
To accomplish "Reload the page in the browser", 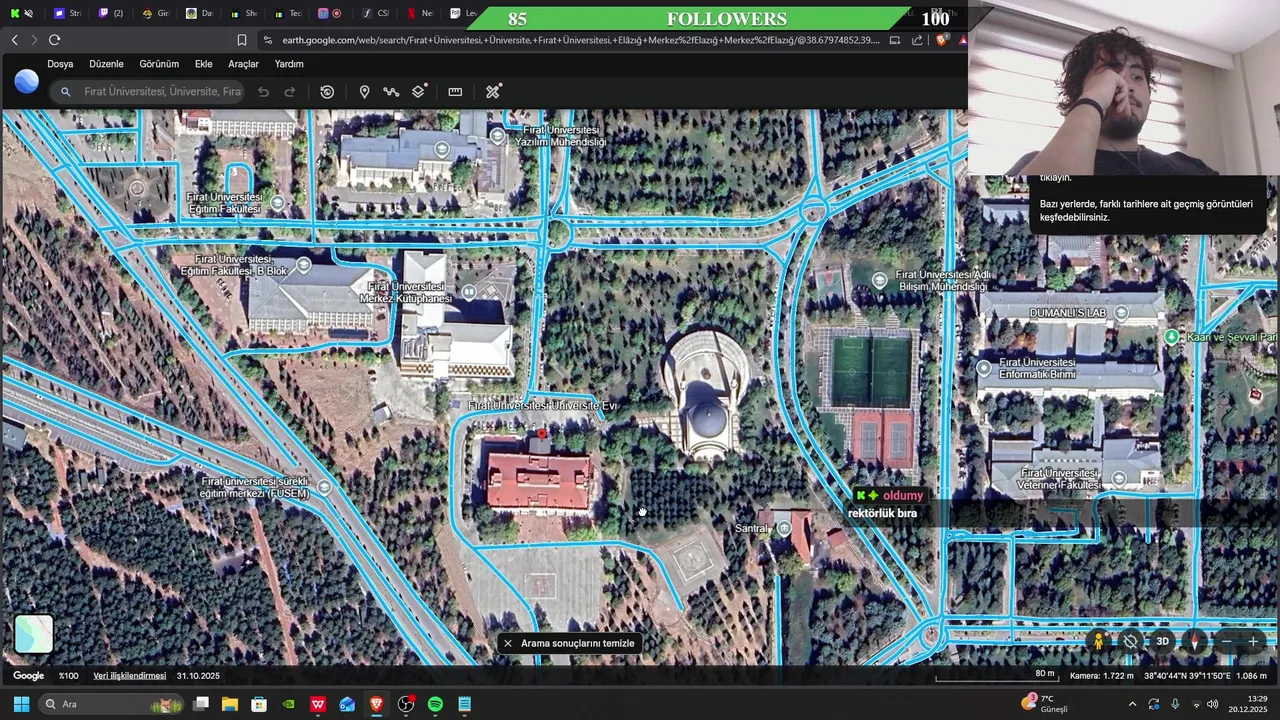I will (x=54, y=40).
